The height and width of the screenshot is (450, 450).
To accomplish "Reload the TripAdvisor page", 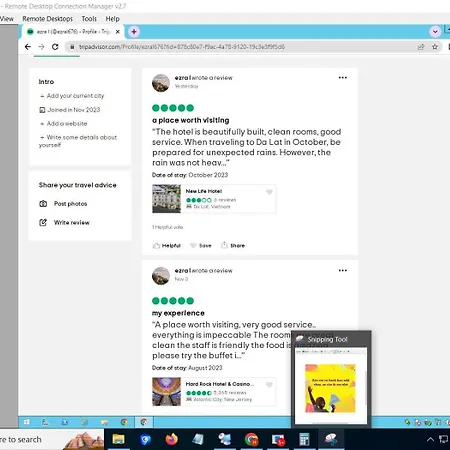I will pos(55,47).
